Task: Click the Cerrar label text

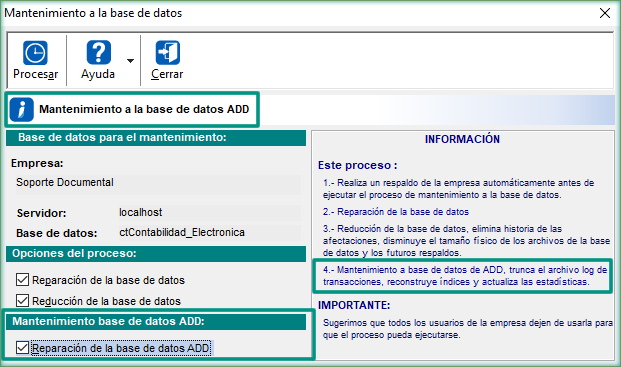Action: (167, 74)
